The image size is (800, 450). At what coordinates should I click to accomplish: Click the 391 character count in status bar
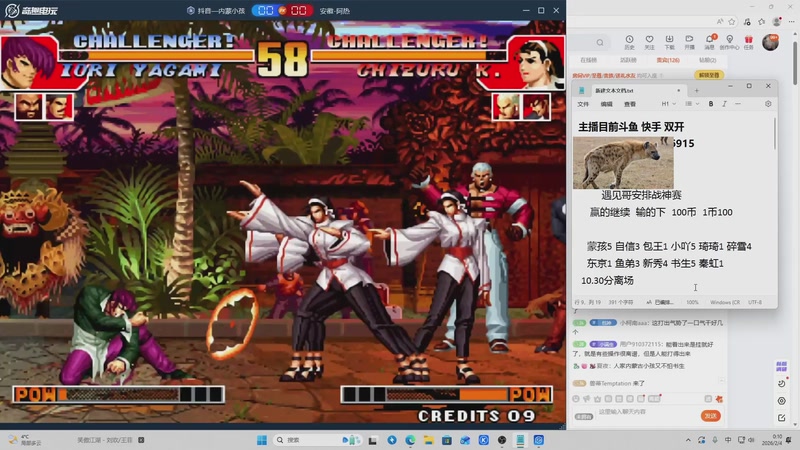coord(620,302)
